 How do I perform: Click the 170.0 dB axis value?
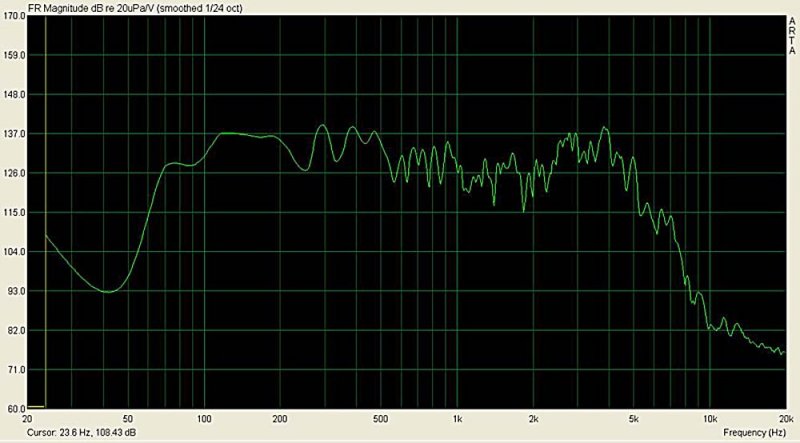pyautogui.click(x=14, y=16)
